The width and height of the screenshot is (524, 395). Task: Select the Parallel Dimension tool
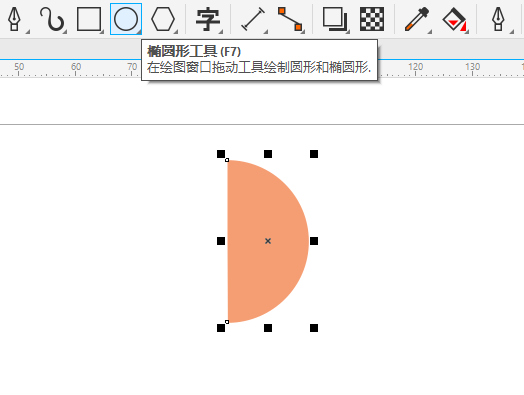(x=253, y=19)
